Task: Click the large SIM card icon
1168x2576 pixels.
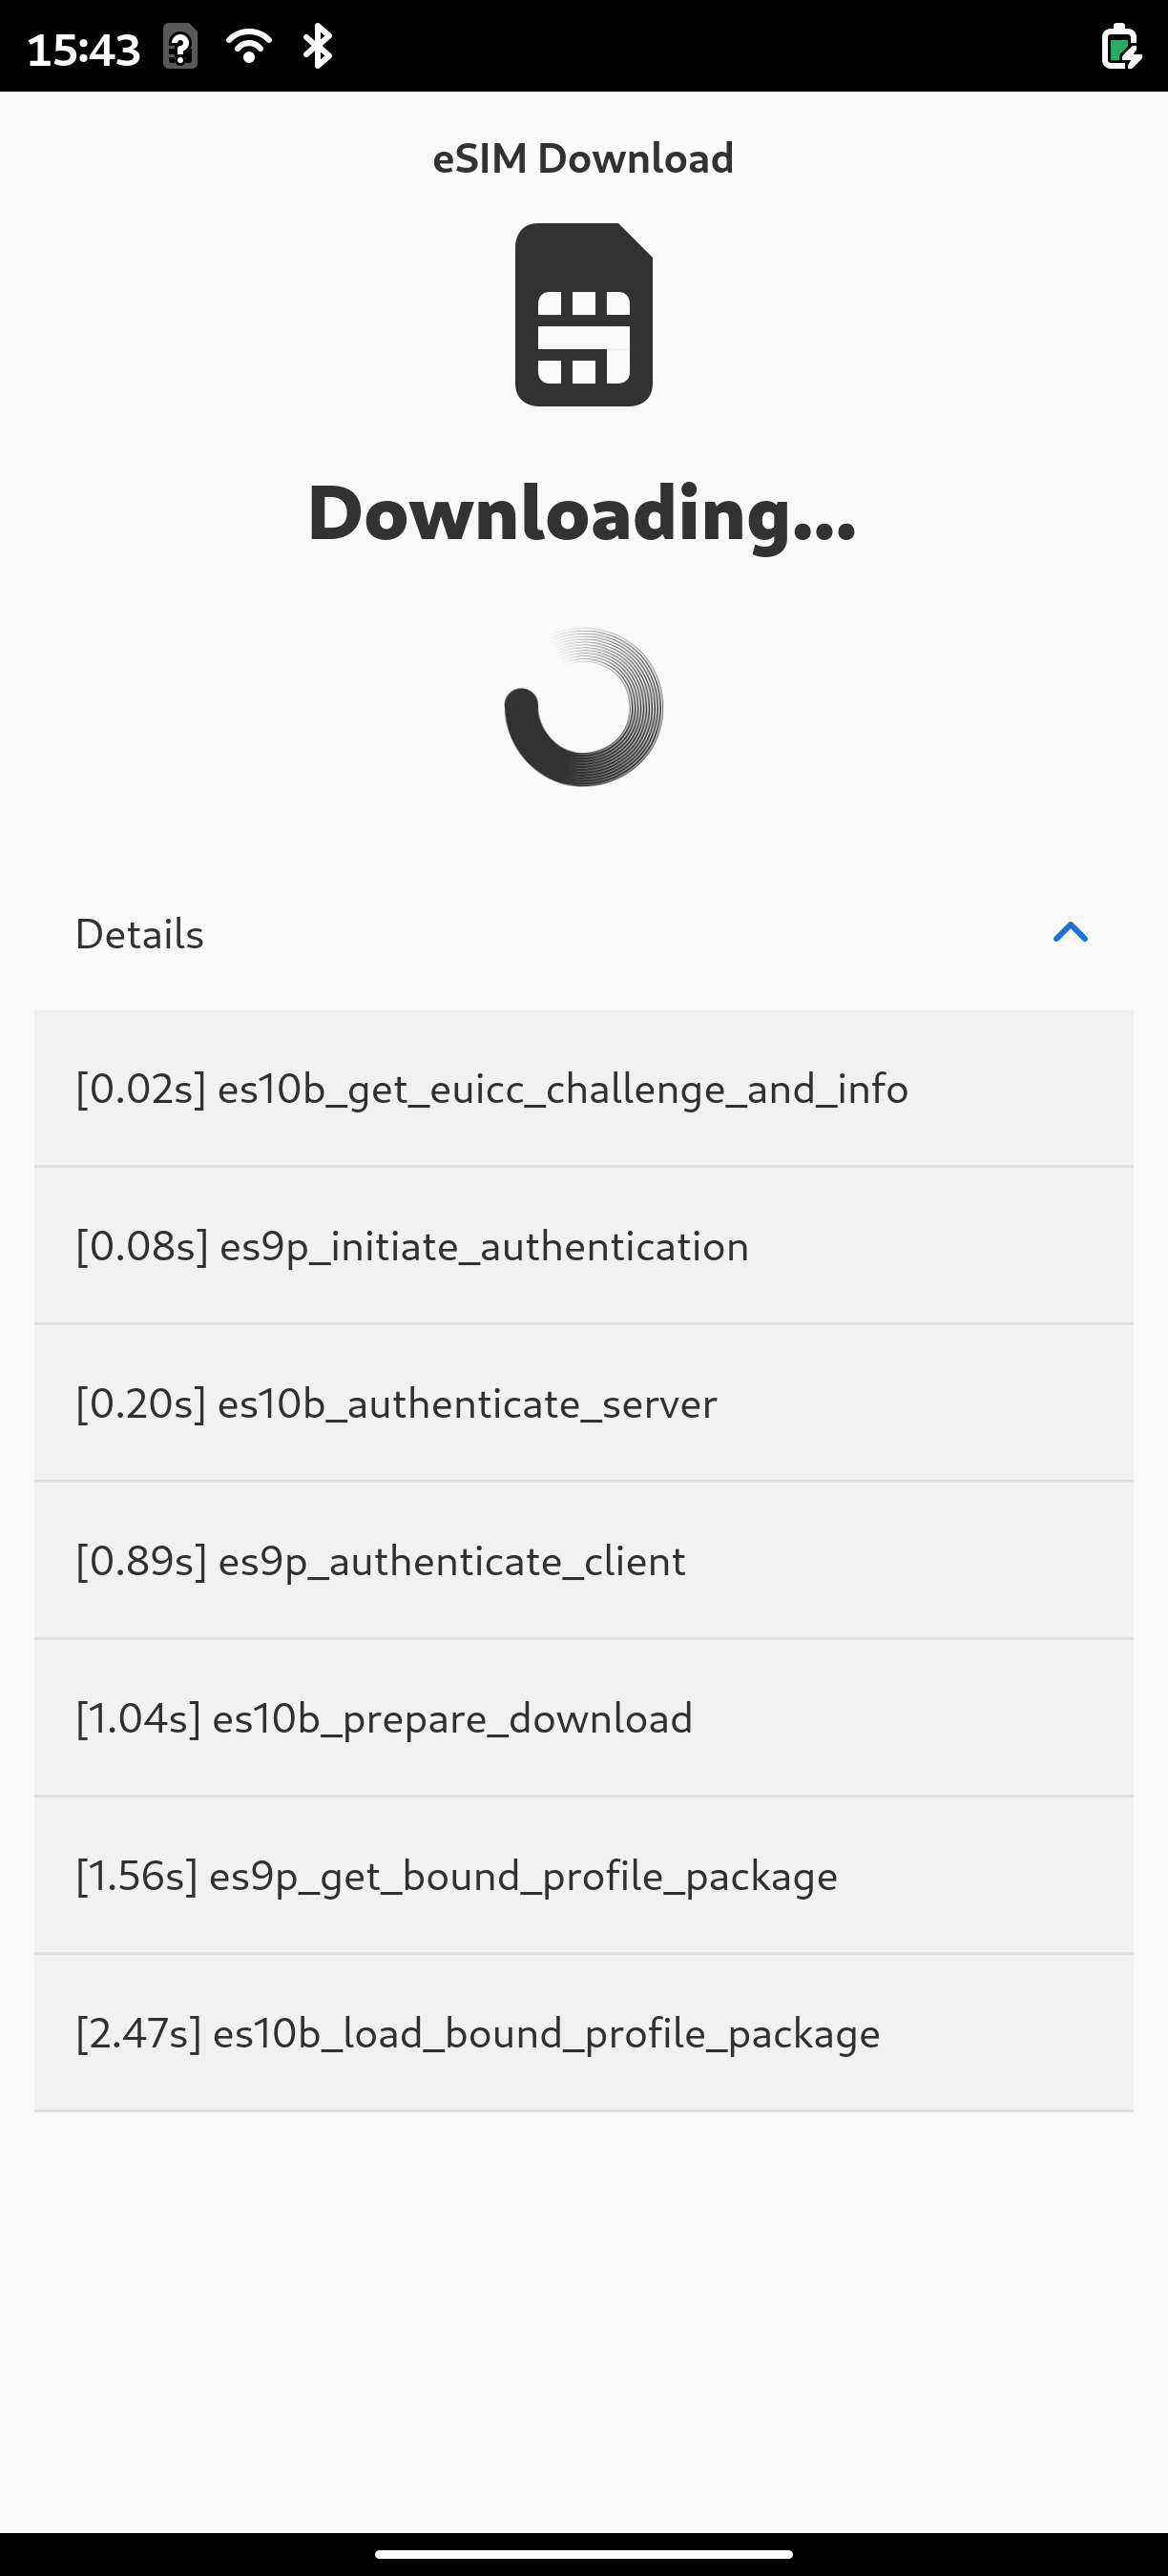Action: (583, 315)
